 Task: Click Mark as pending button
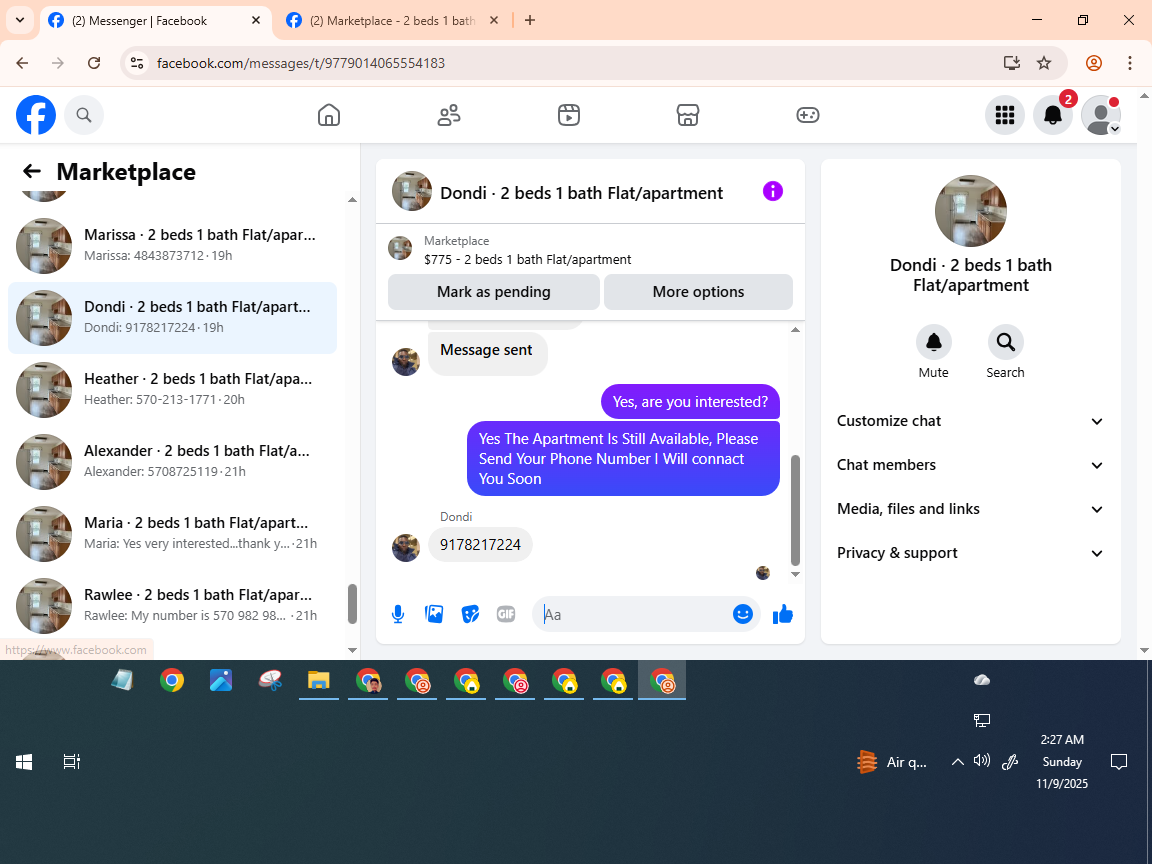[494, 292]
